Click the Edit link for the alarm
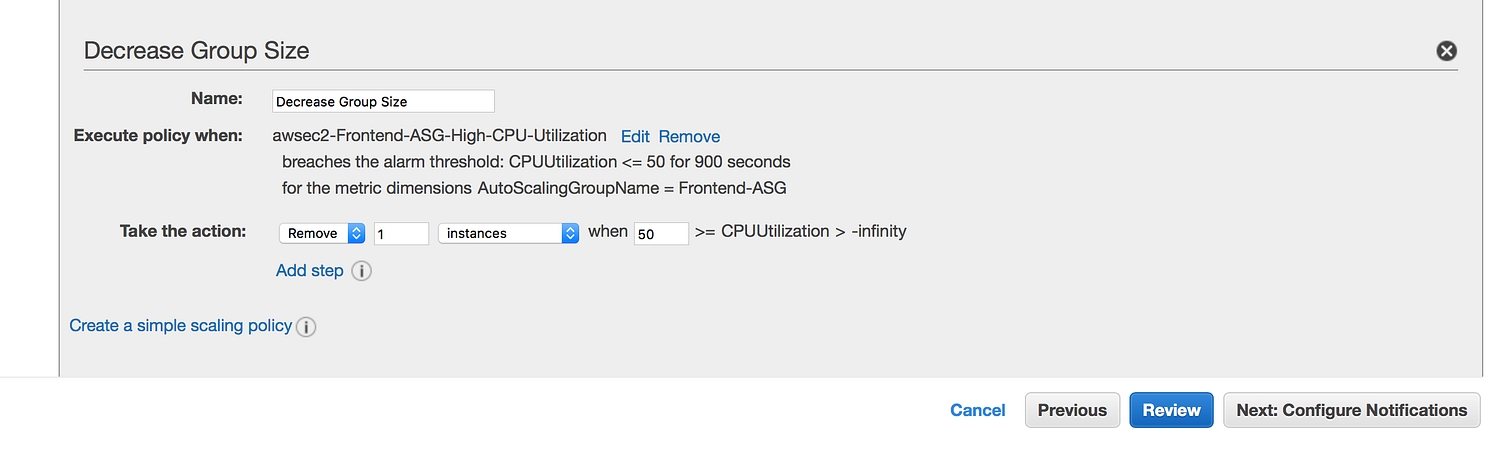1500x452 pixels. point(635,136)
